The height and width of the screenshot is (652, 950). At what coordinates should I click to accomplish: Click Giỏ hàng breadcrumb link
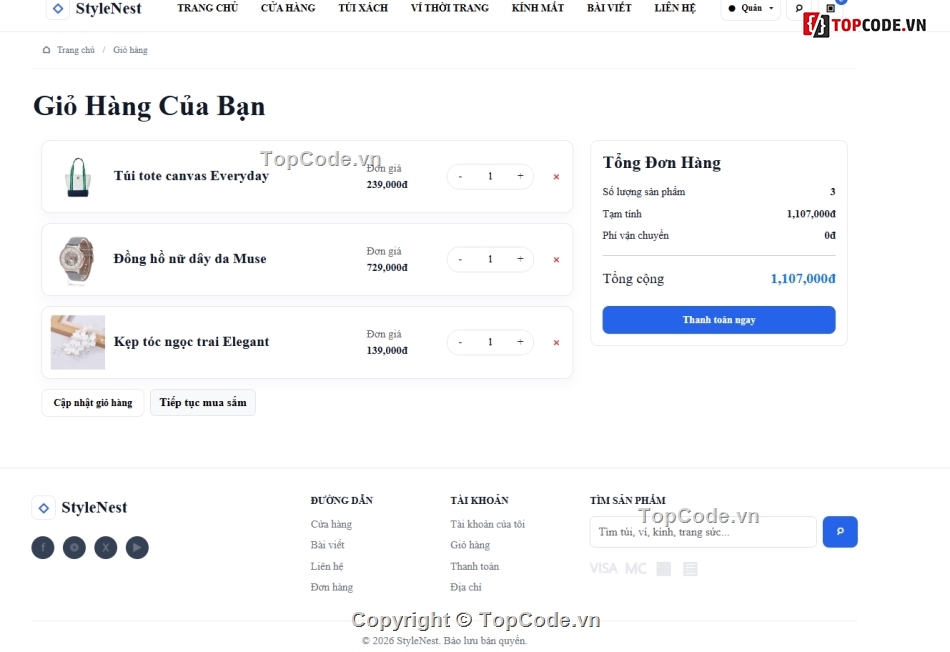[x=130, y=50]
